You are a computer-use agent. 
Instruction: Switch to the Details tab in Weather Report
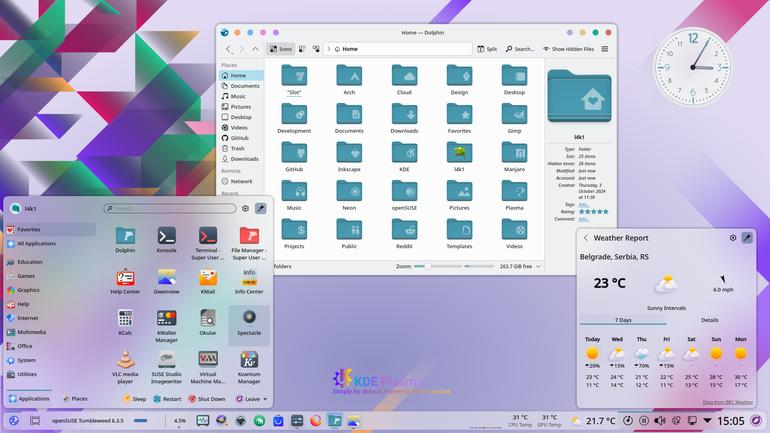click(710, 320)
